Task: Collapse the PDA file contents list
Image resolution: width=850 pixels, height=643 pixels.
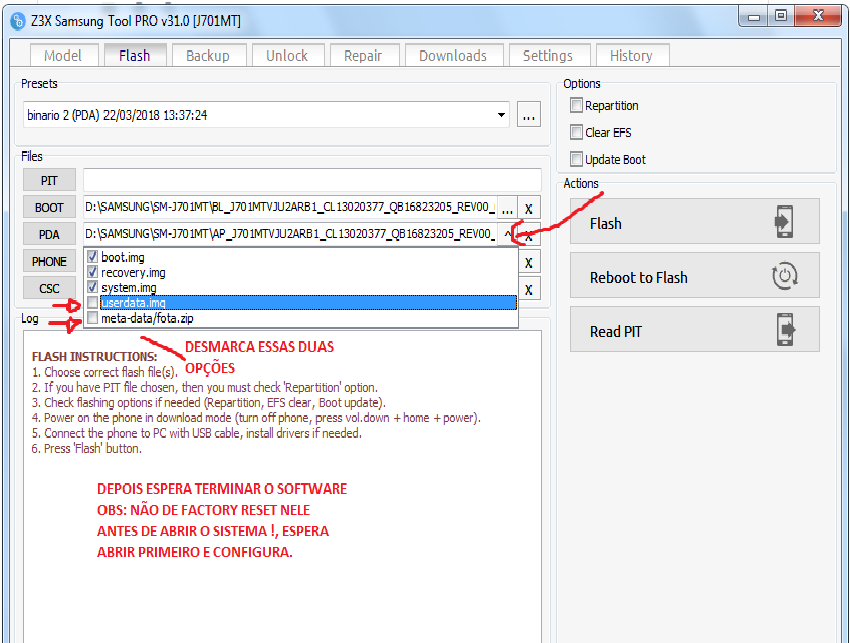Action: click(507, 235)
